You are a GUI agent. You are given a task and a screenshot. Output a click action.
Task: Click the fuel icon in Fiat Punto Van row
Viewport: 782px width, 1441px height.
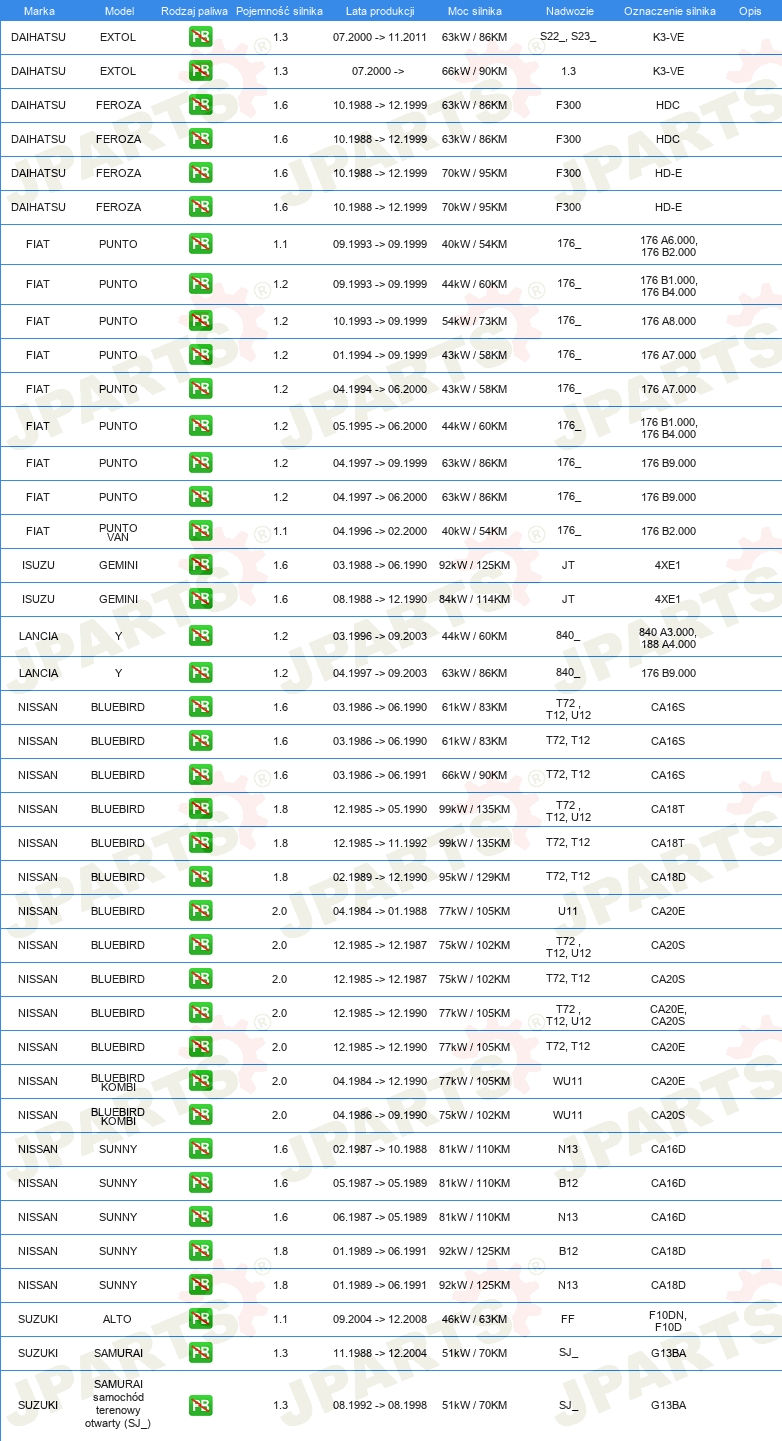[x=200, y=531]
